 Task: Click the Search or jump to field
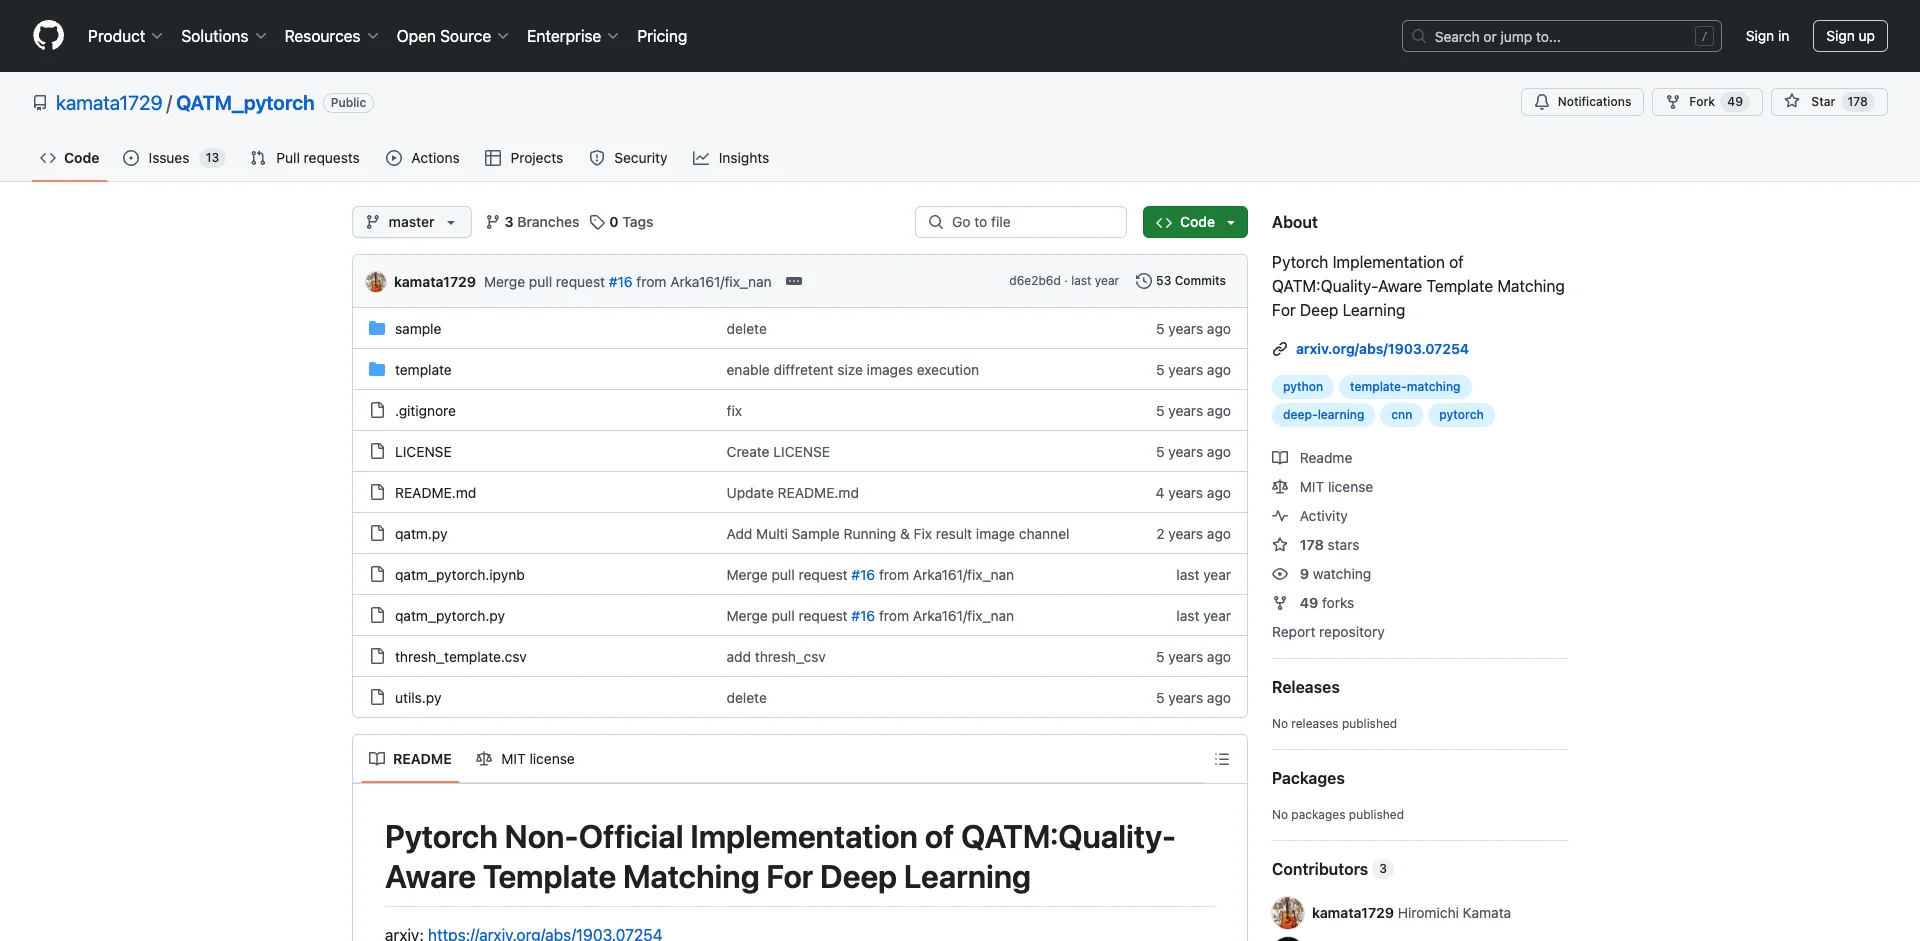(x=1562, y=36)
